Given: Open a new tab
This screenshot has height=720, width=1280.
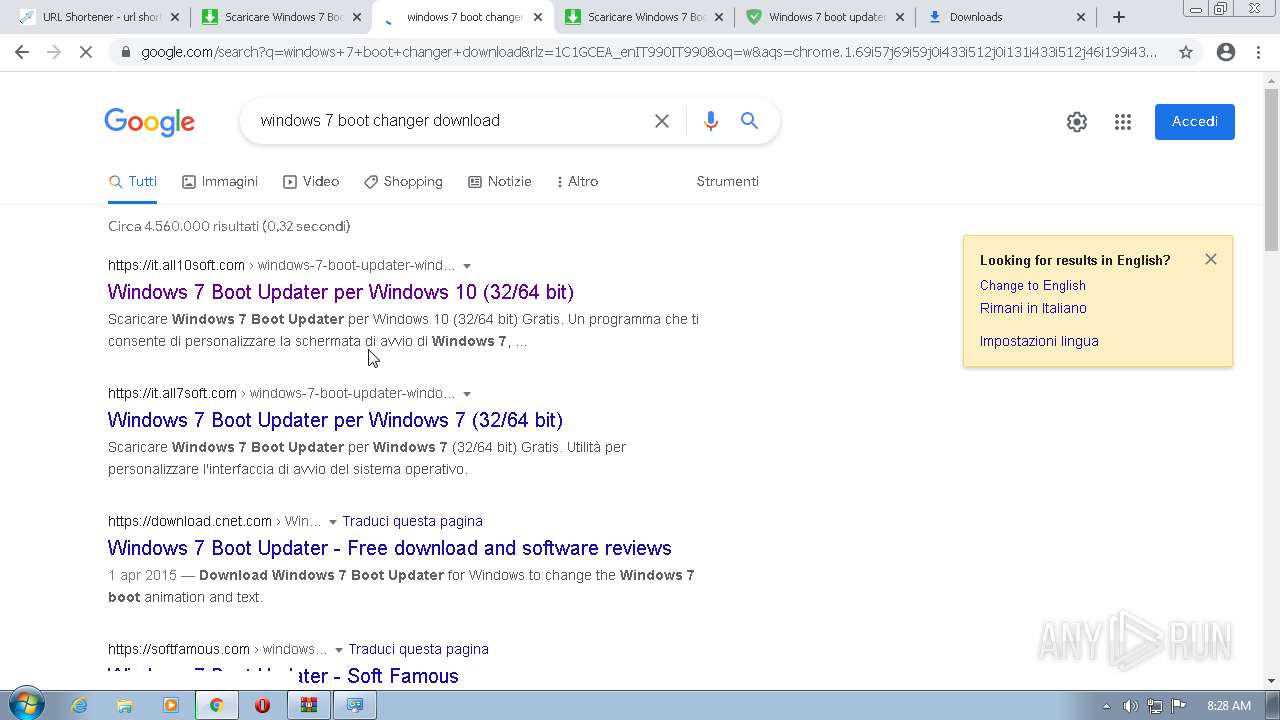Looking at the screenshot, I should pos(1119,17).
